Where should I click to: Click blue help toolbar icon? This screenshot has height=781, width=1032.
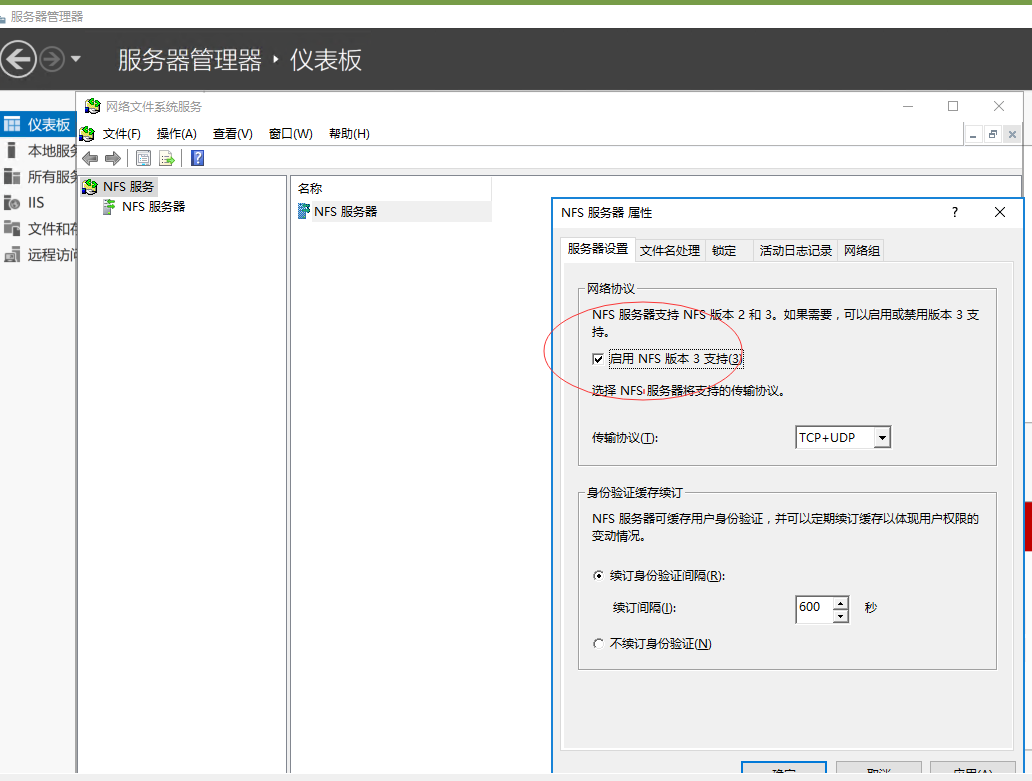point(197,158)
